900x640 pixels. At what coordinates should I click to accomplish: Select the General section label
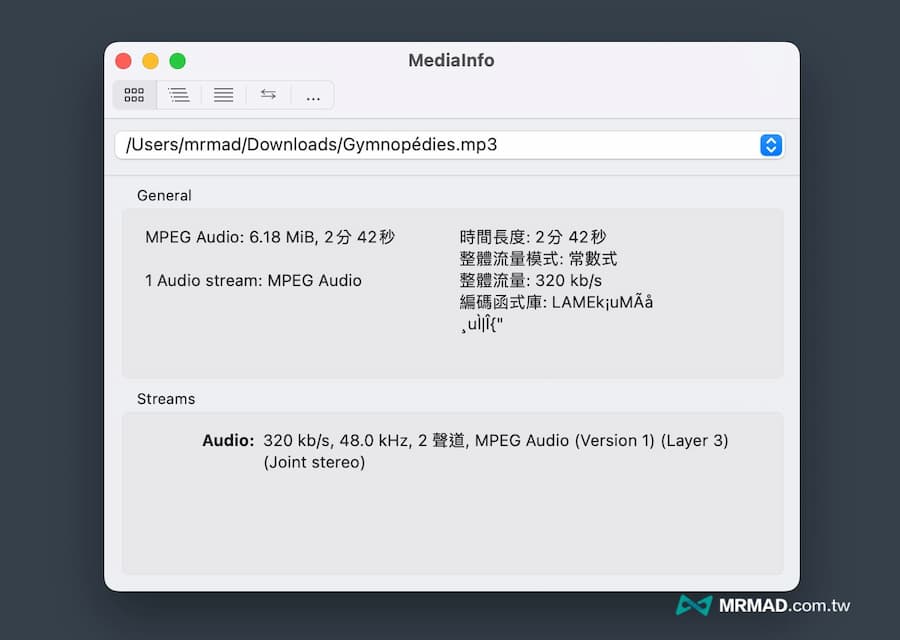click(164, 195)
